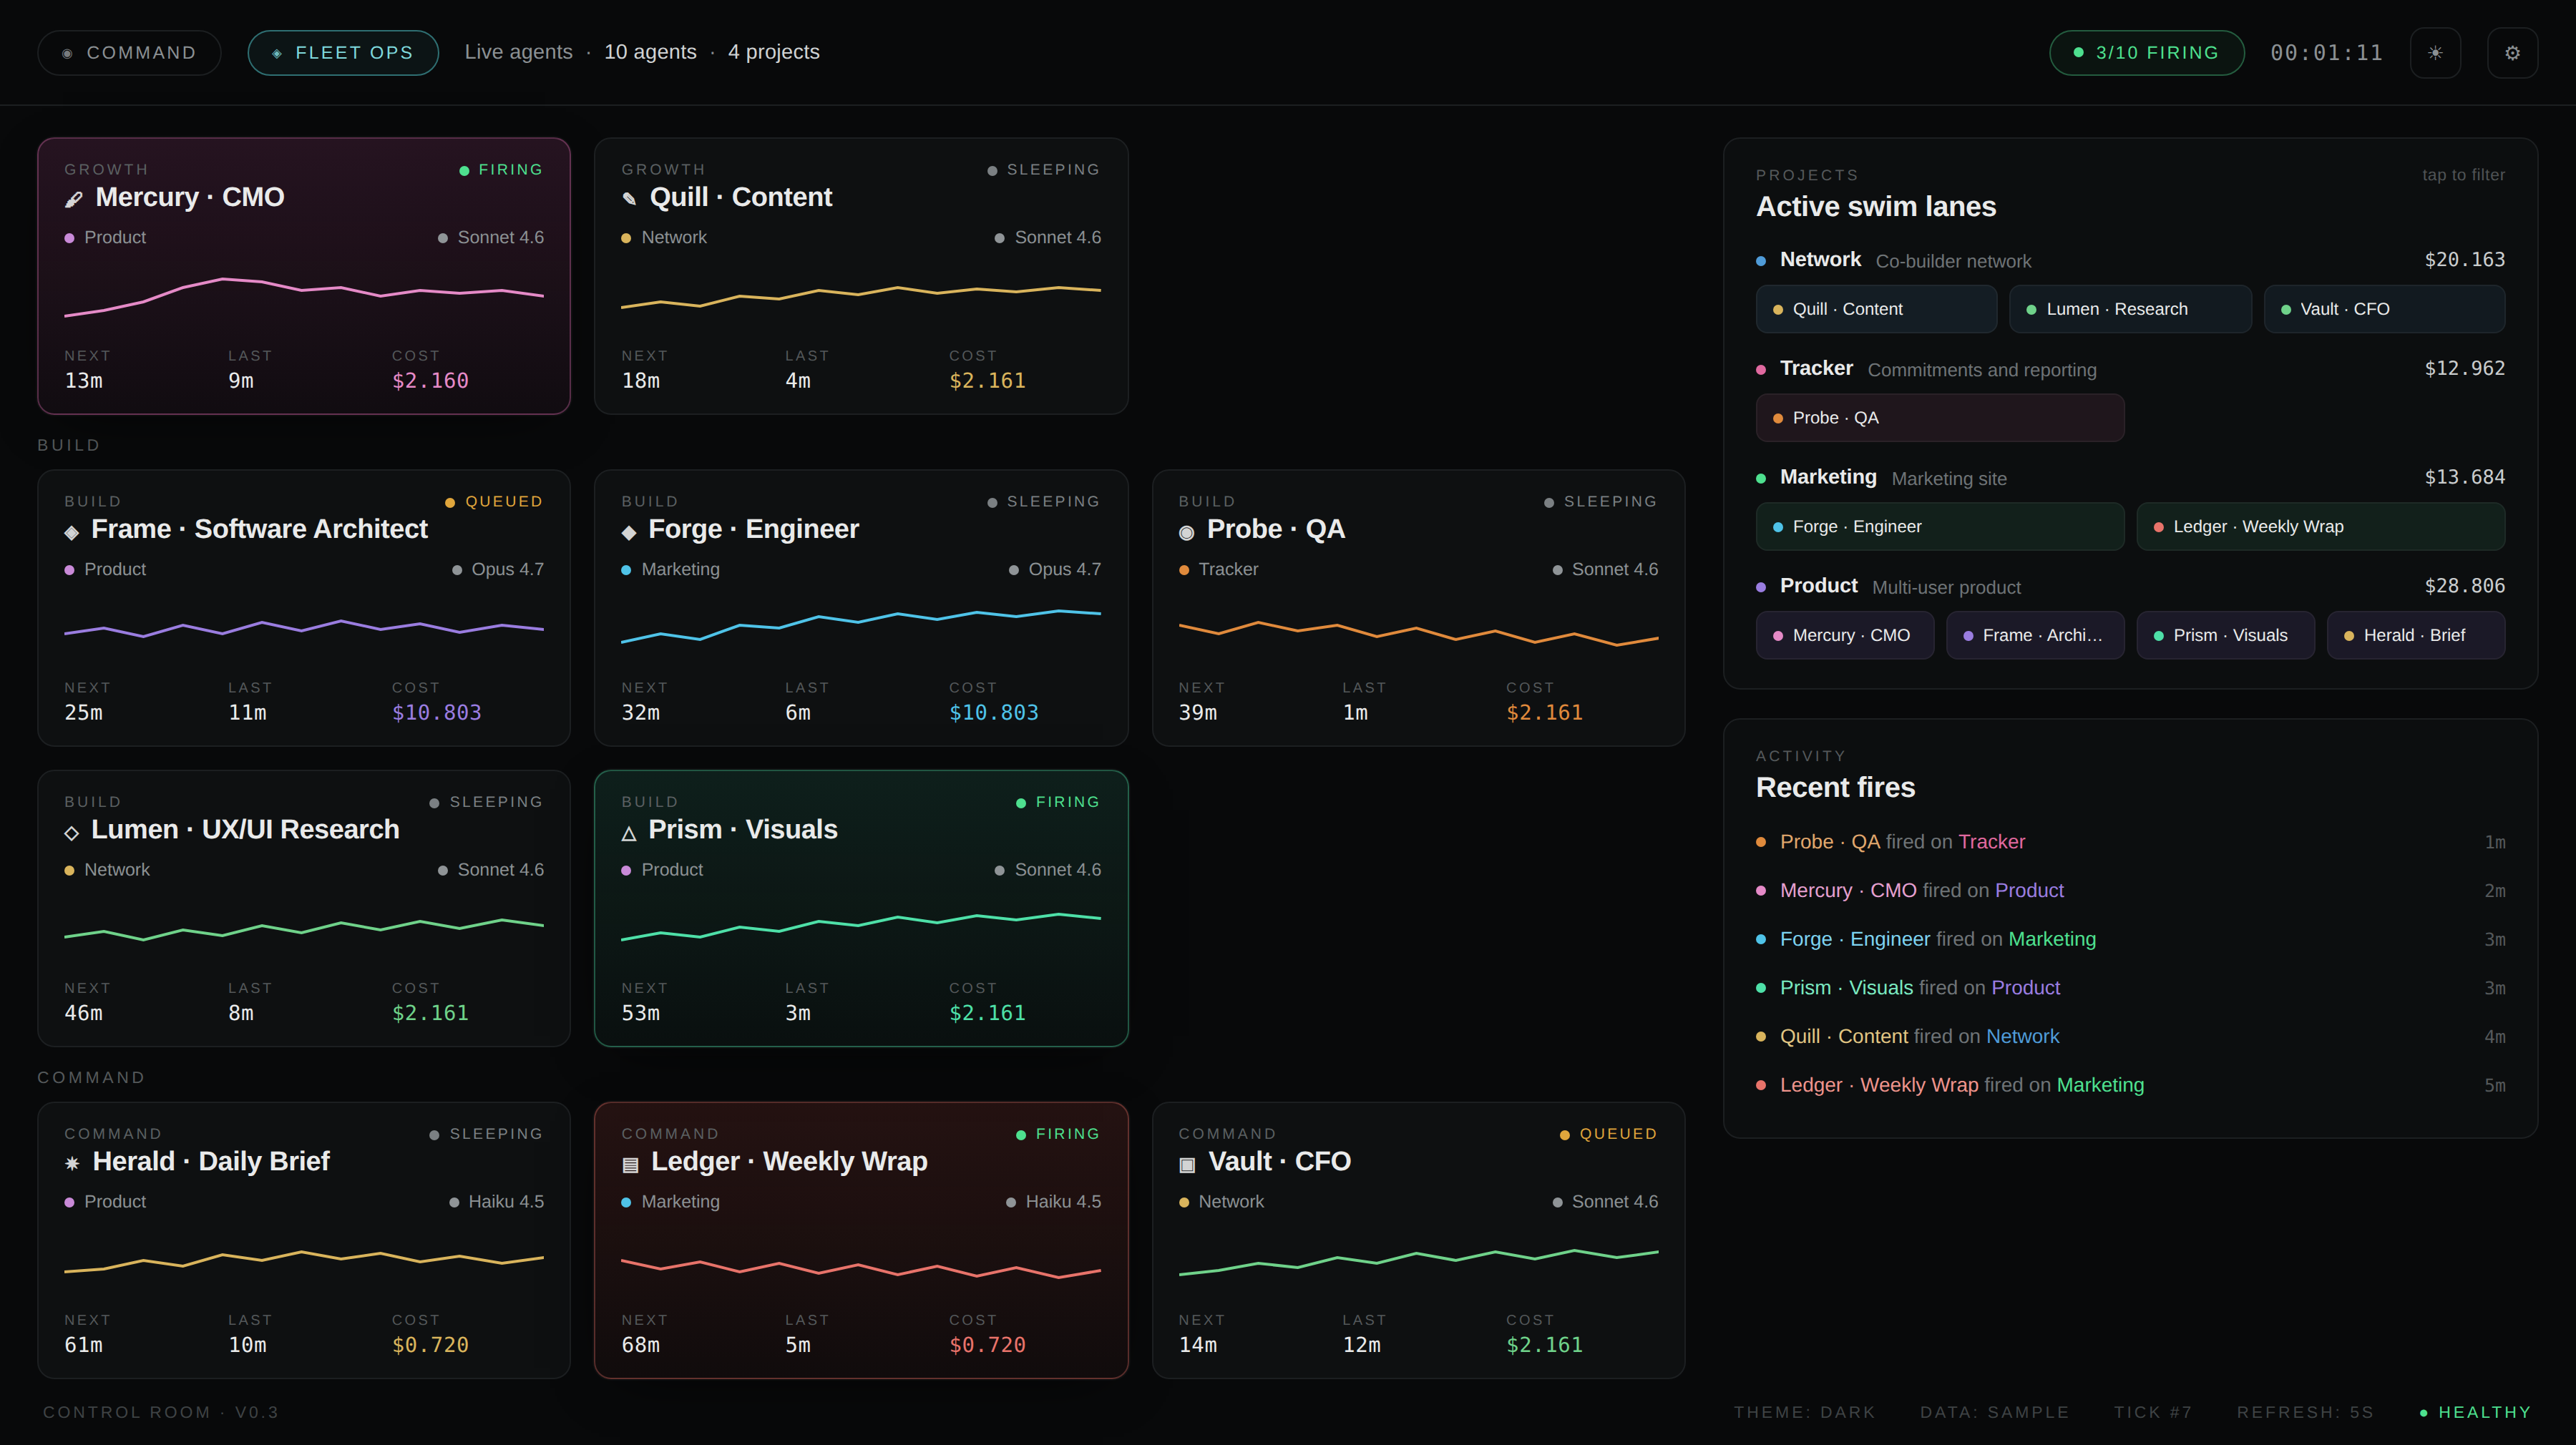Viewport: 2576px width, 1445px height.
Task: Click the REFRESH: 5S footer entry
Action: coord(2306,1413)
